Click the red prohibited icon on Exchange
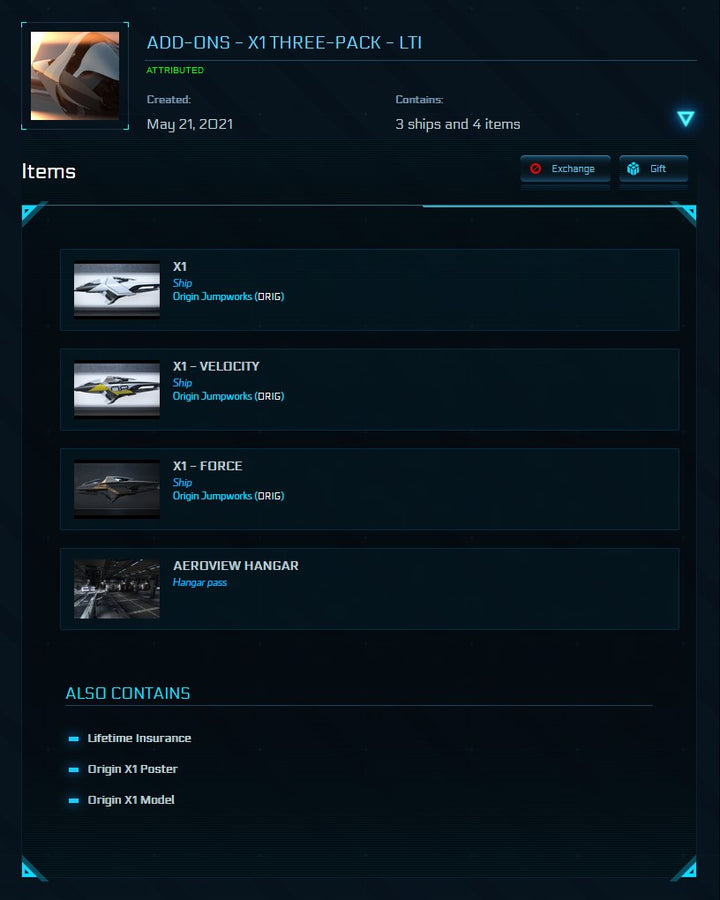Viewport: 720px width, 900px height. pos(536,169)
